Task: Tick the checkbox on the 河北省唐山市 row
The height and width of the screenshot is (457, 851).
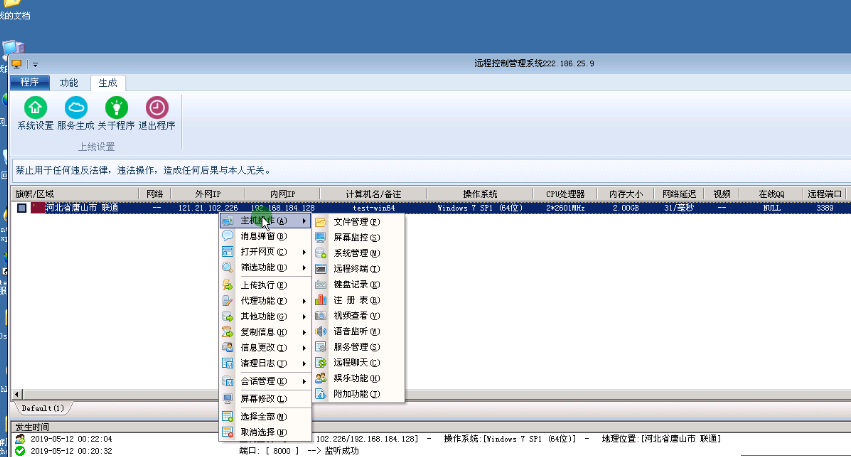Action: click(22, 208)
